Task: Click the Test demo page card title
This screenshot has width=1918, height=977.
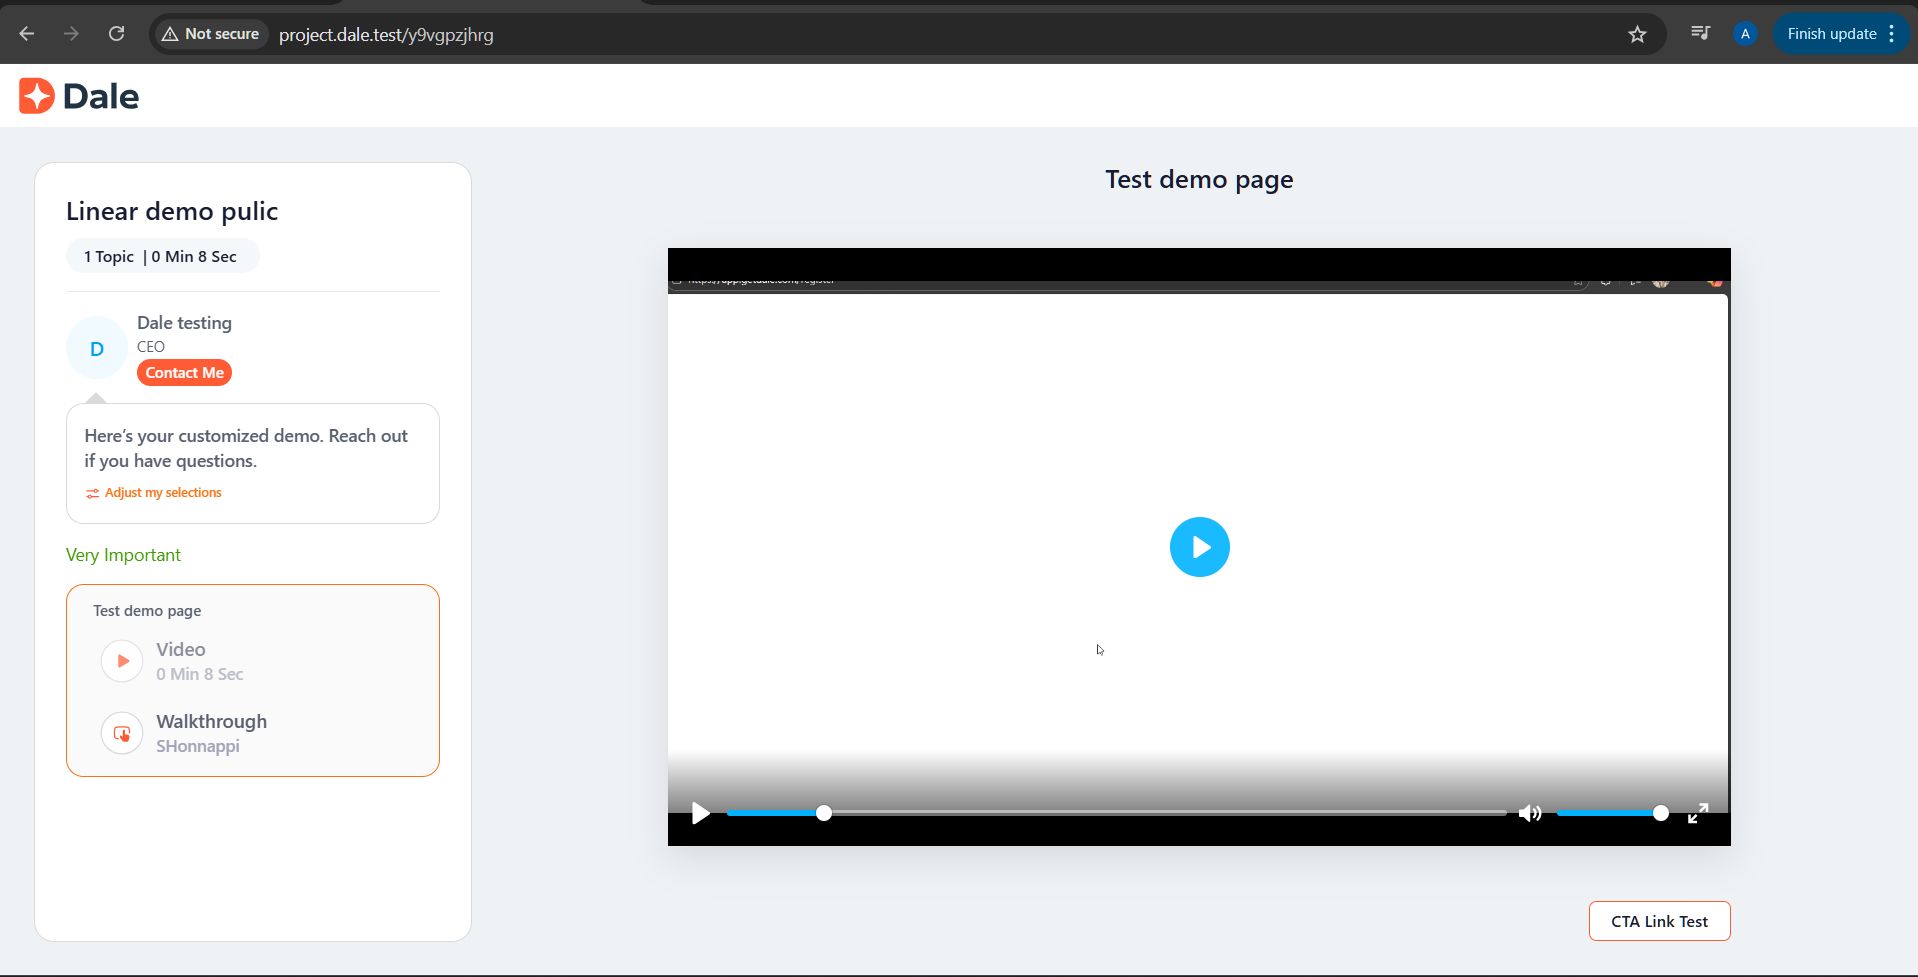Action: [x=147, y=611]
